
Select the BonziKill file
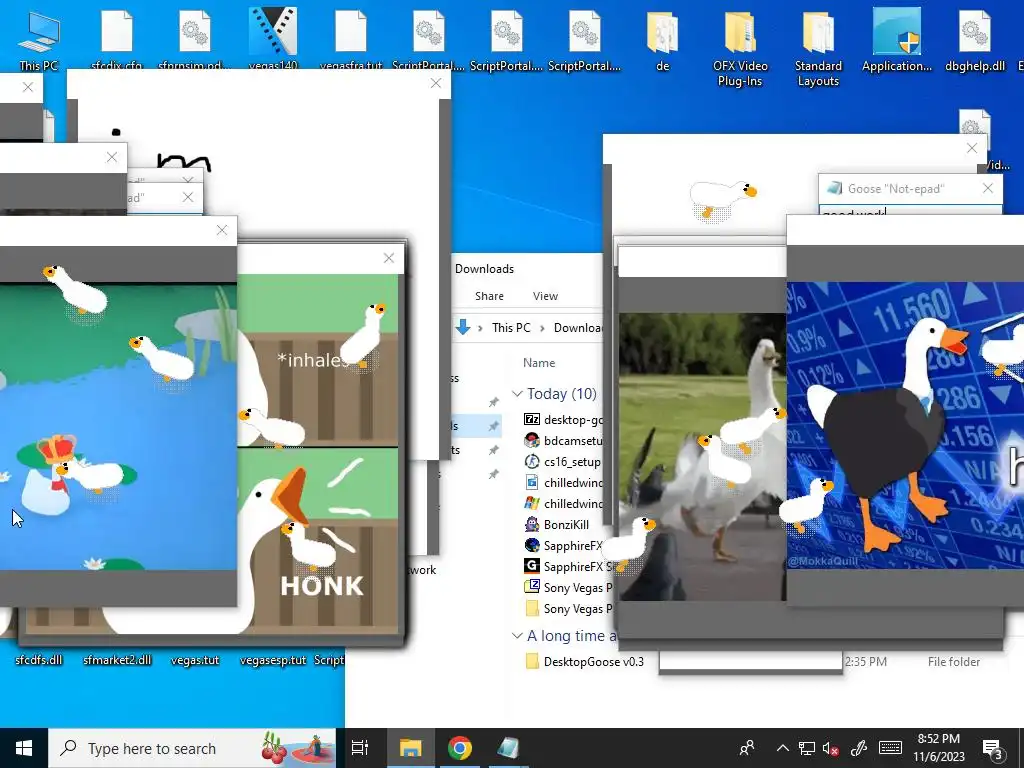[x=558, y=524]
